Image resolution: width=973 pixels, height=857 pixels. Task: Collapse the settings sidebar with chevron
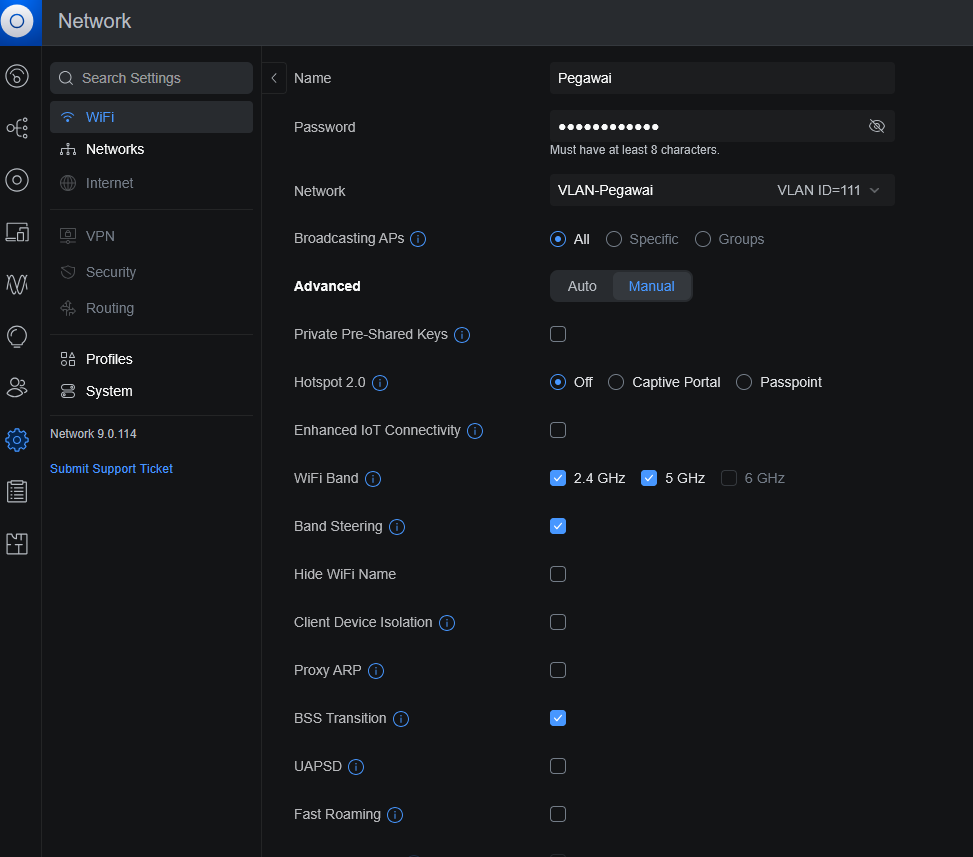point(274,78)
